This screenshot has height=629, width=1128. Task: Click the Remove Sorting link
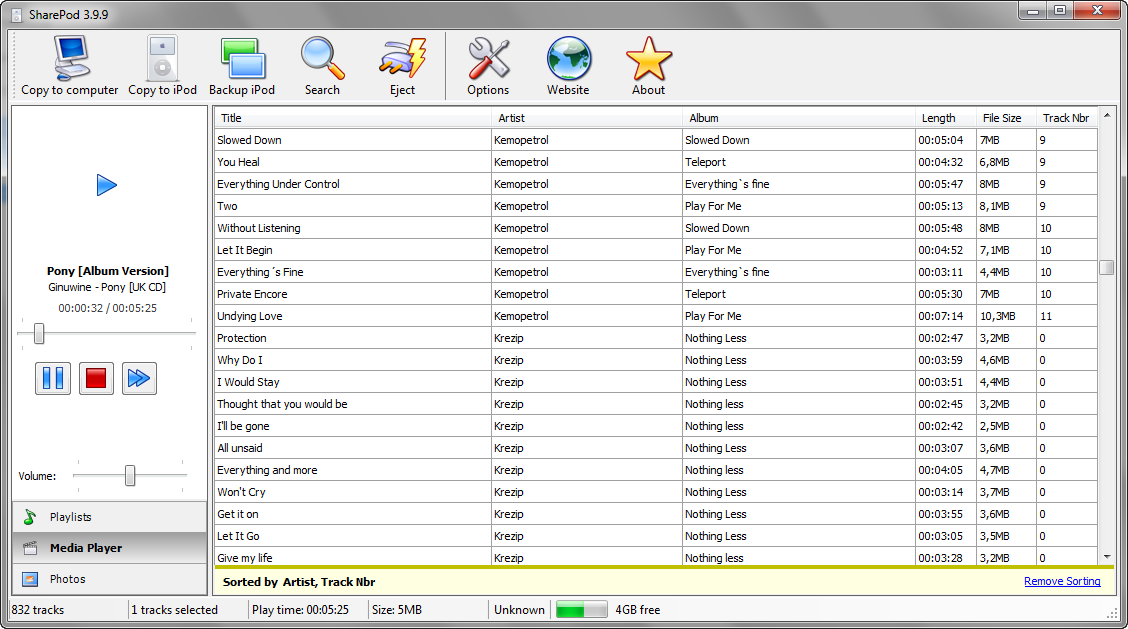click(1062, 582)
